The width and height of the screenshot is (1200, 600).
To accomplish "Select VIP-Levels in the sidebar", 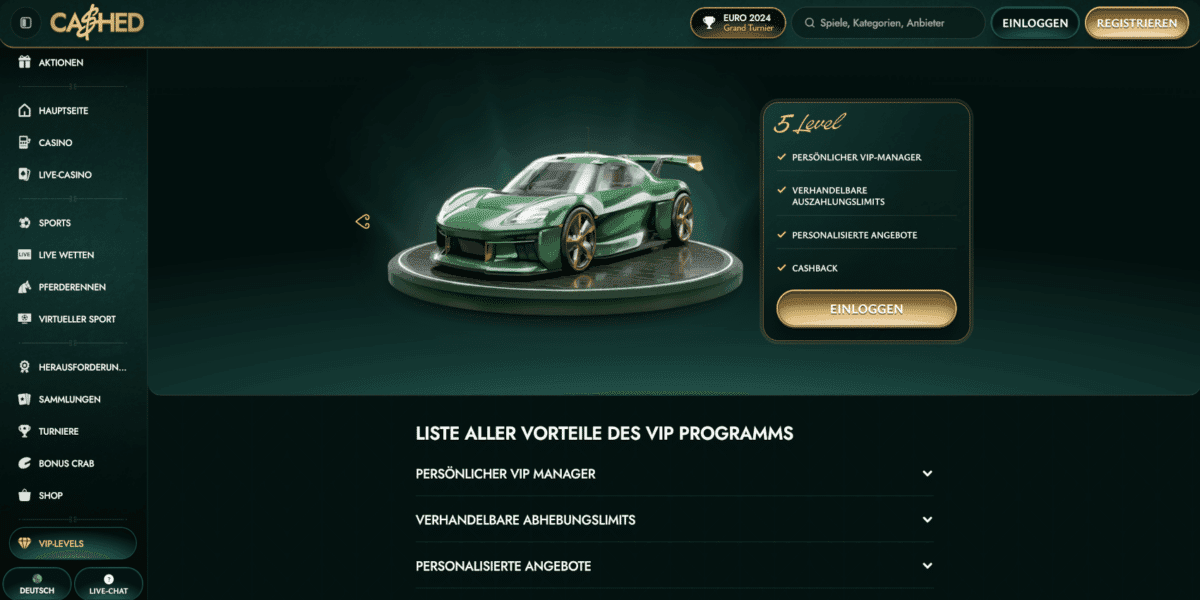I will [72, 543].
